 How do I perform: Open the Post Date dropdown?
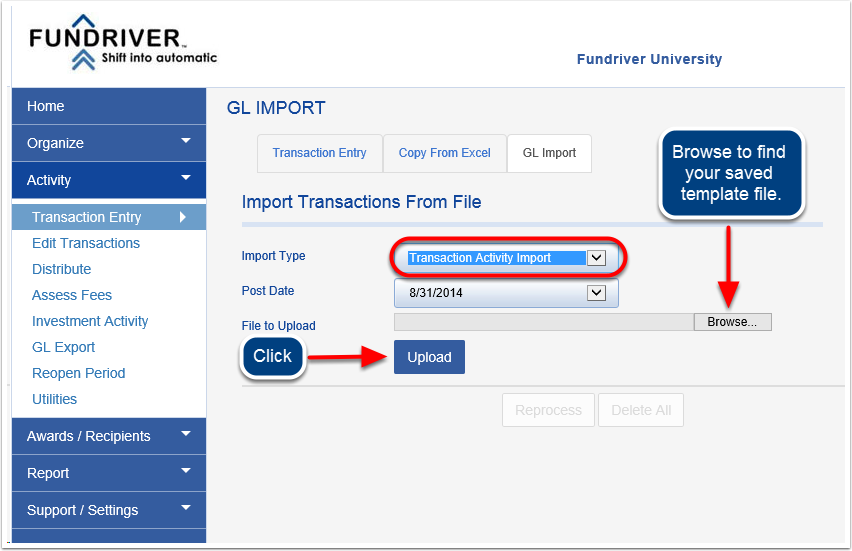pos(506,293)
